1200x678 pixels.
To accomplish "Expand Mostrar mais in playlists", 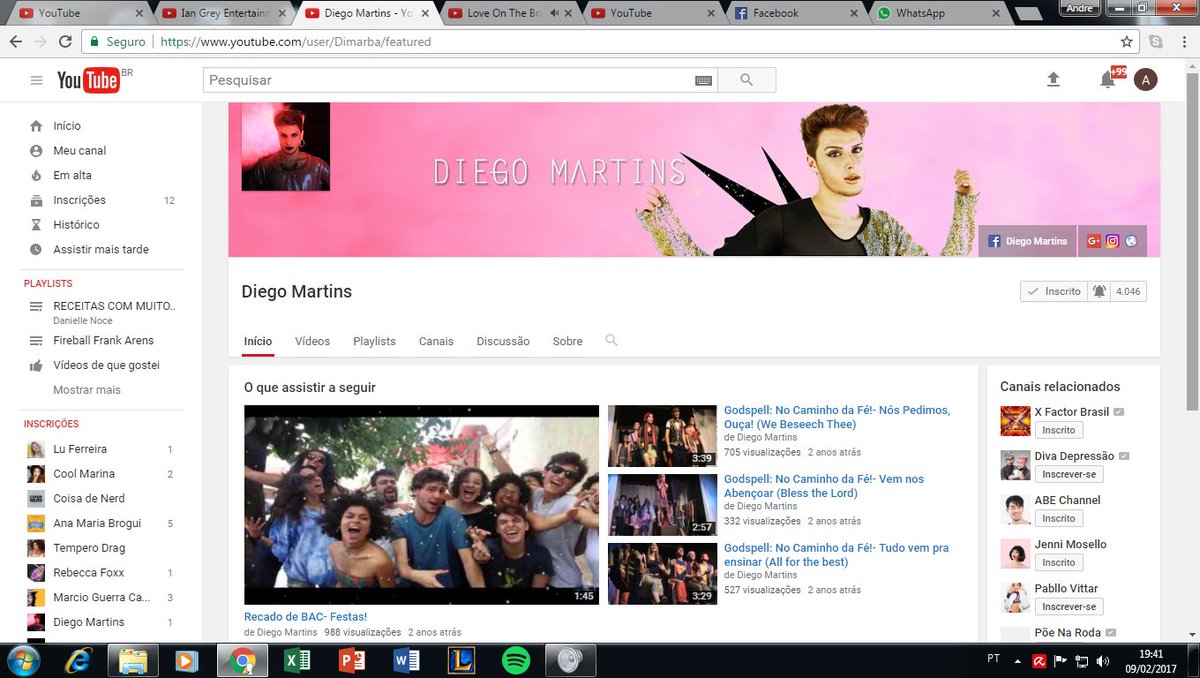I will click(x=87, y=390).
